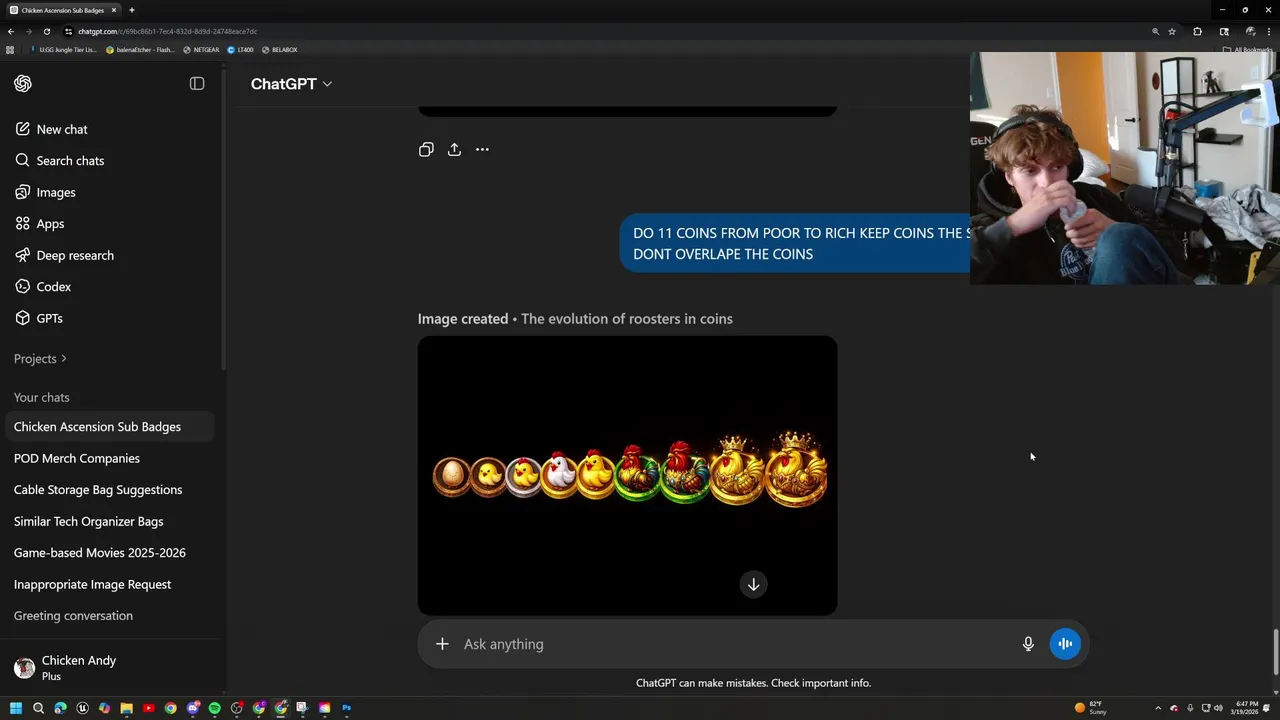This screenshot has width=1280, height=720.
Task: Open the generated rooster coins image
Action: (627, 475)
